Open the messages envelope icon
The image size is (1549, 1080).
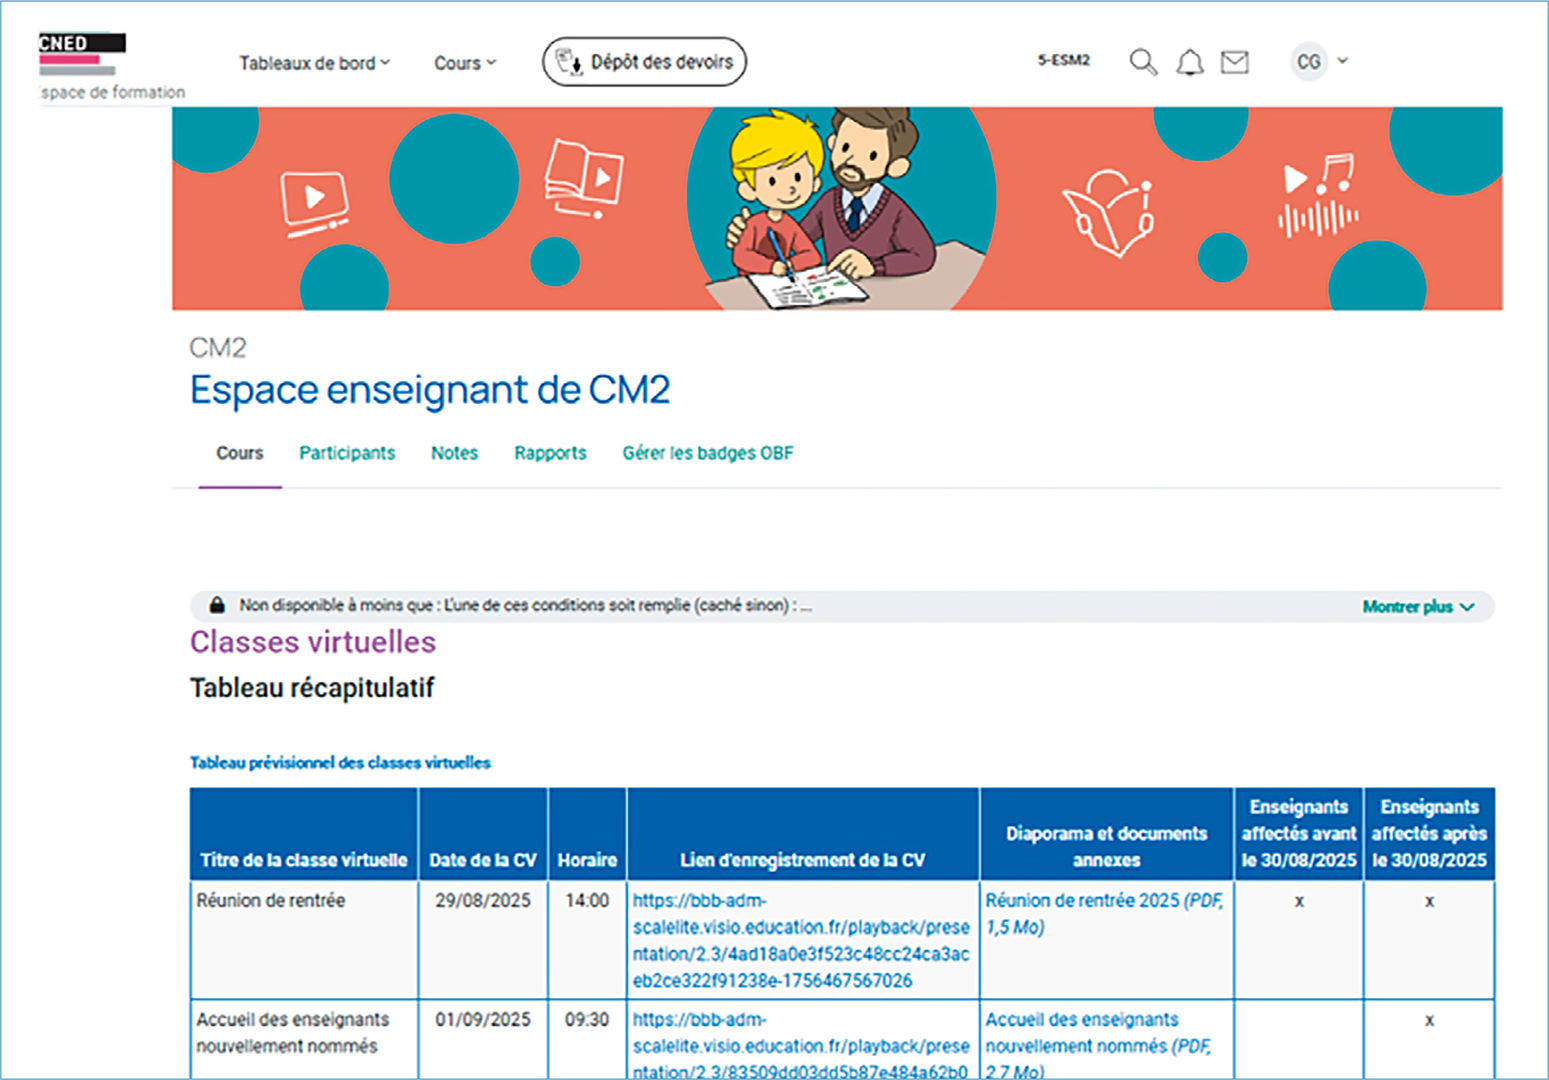[1235, 62]
